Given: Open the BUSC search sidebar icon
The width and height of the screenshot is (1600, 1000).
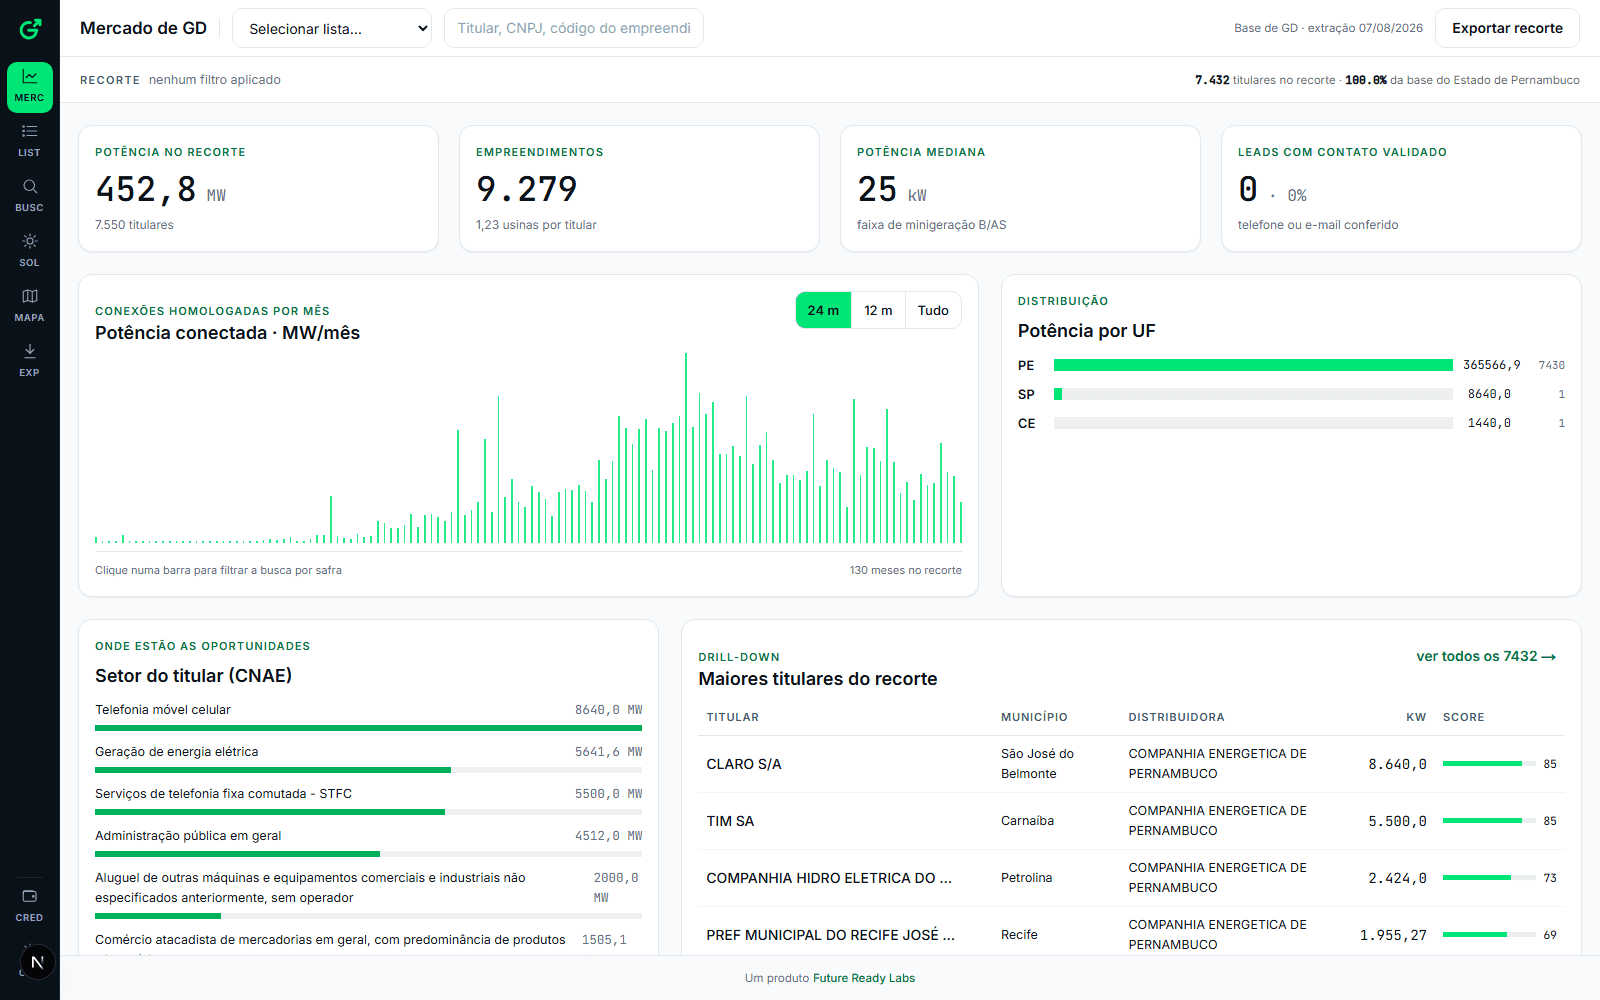Looking at the screenshot, I should [x=30, y=197].
